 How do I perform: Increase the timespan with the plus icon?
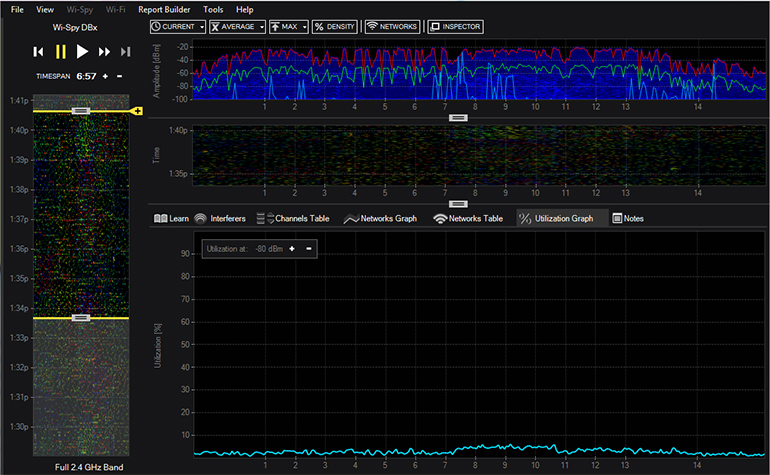point(105,76)
